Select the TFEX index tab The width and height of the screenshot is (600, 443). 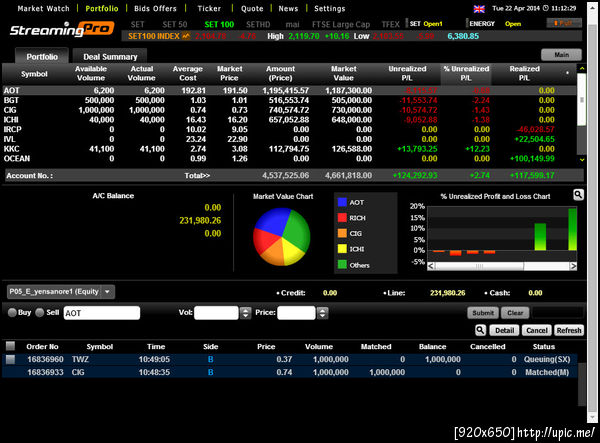pyautogui.click(x=390, y=24)
